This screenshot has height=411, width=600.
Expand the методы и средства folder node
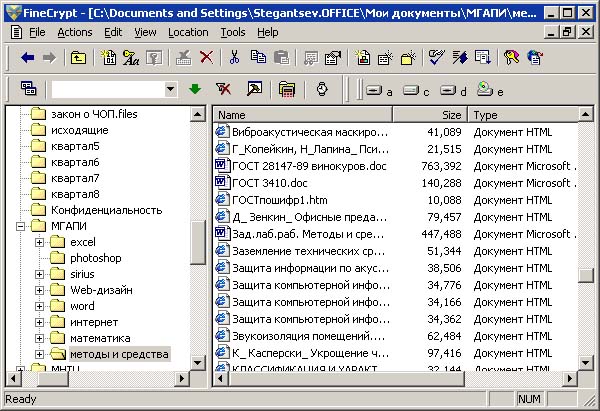click(39, 355)
